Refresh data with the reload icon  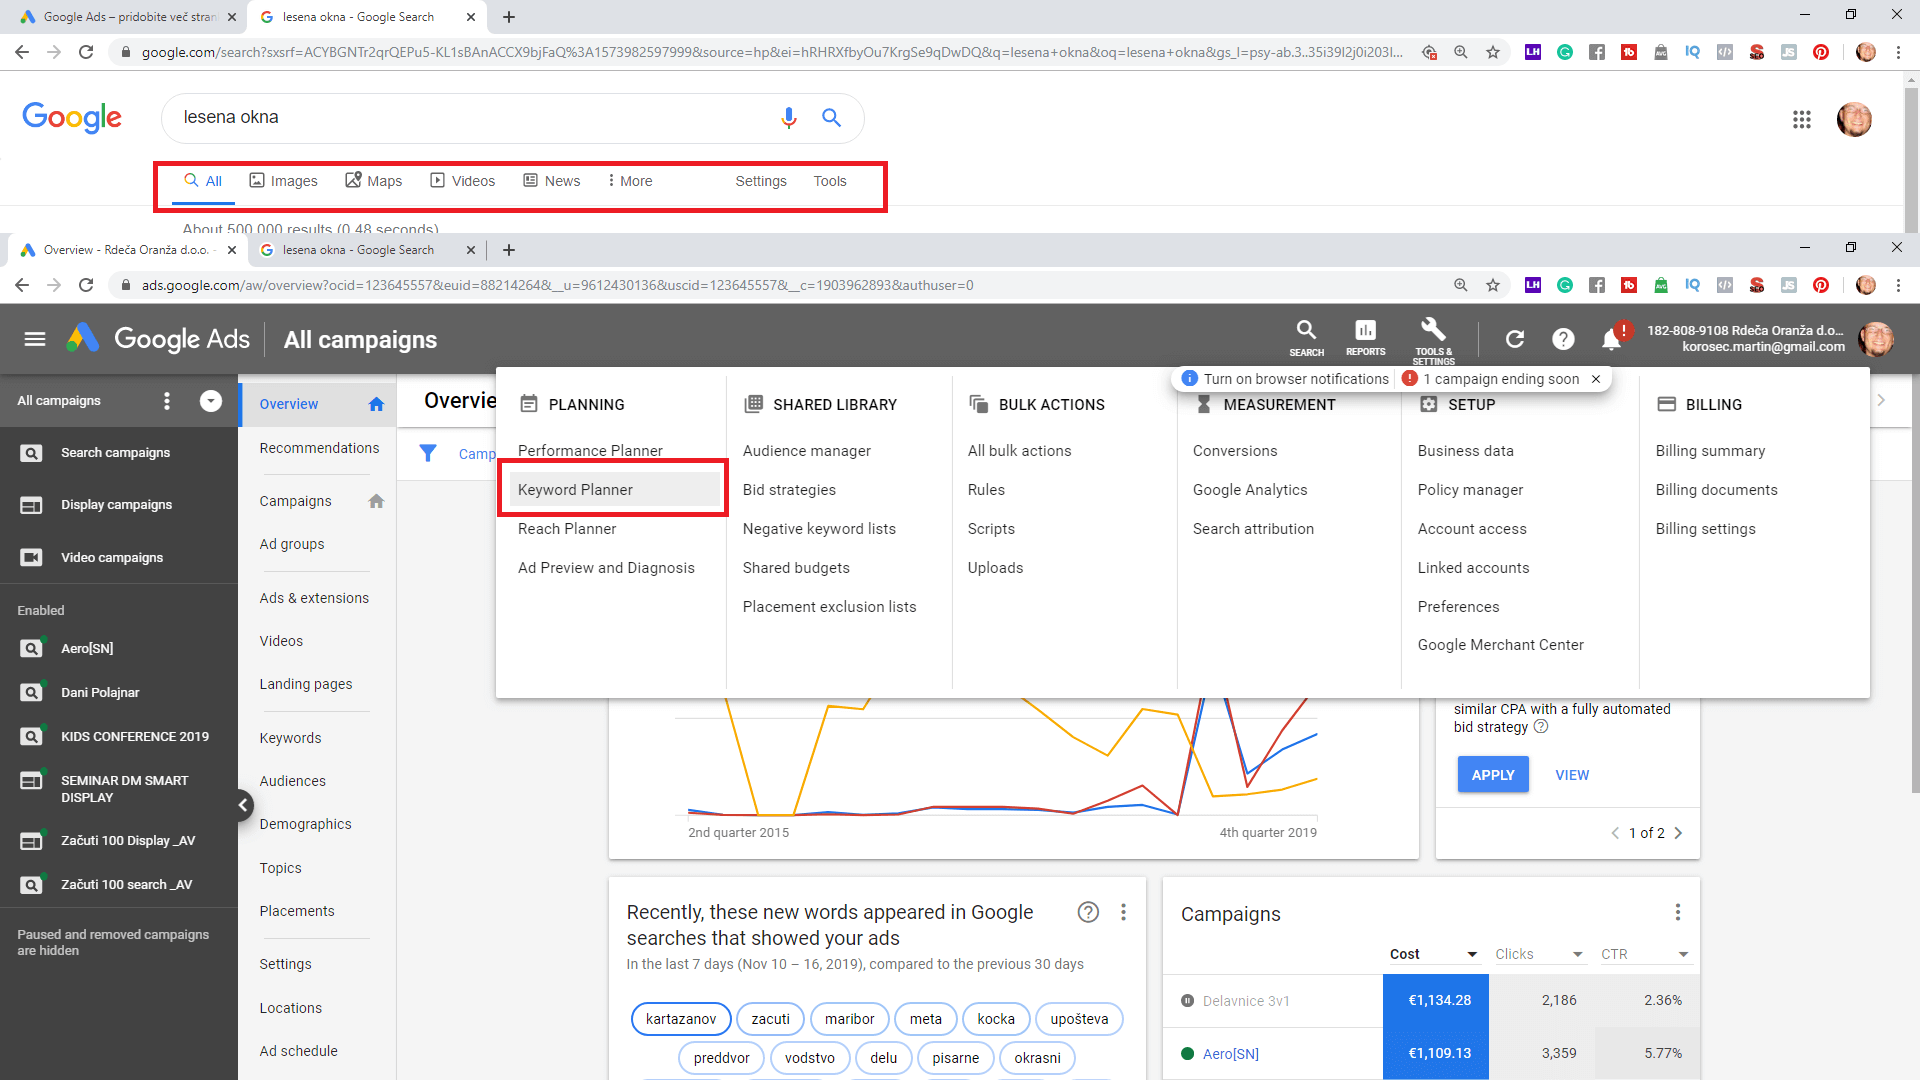[x=1515, y=339]
